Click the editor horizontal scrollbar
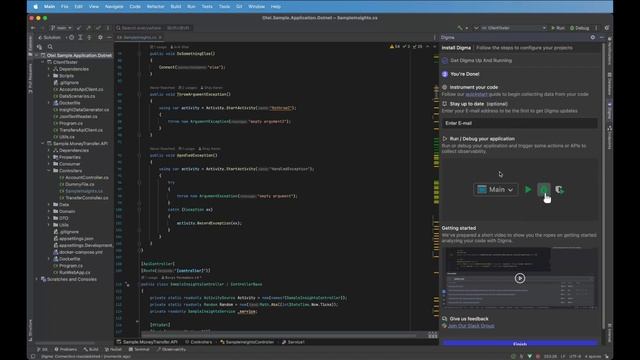The image size is (640, 360). [x=279, y=336]
